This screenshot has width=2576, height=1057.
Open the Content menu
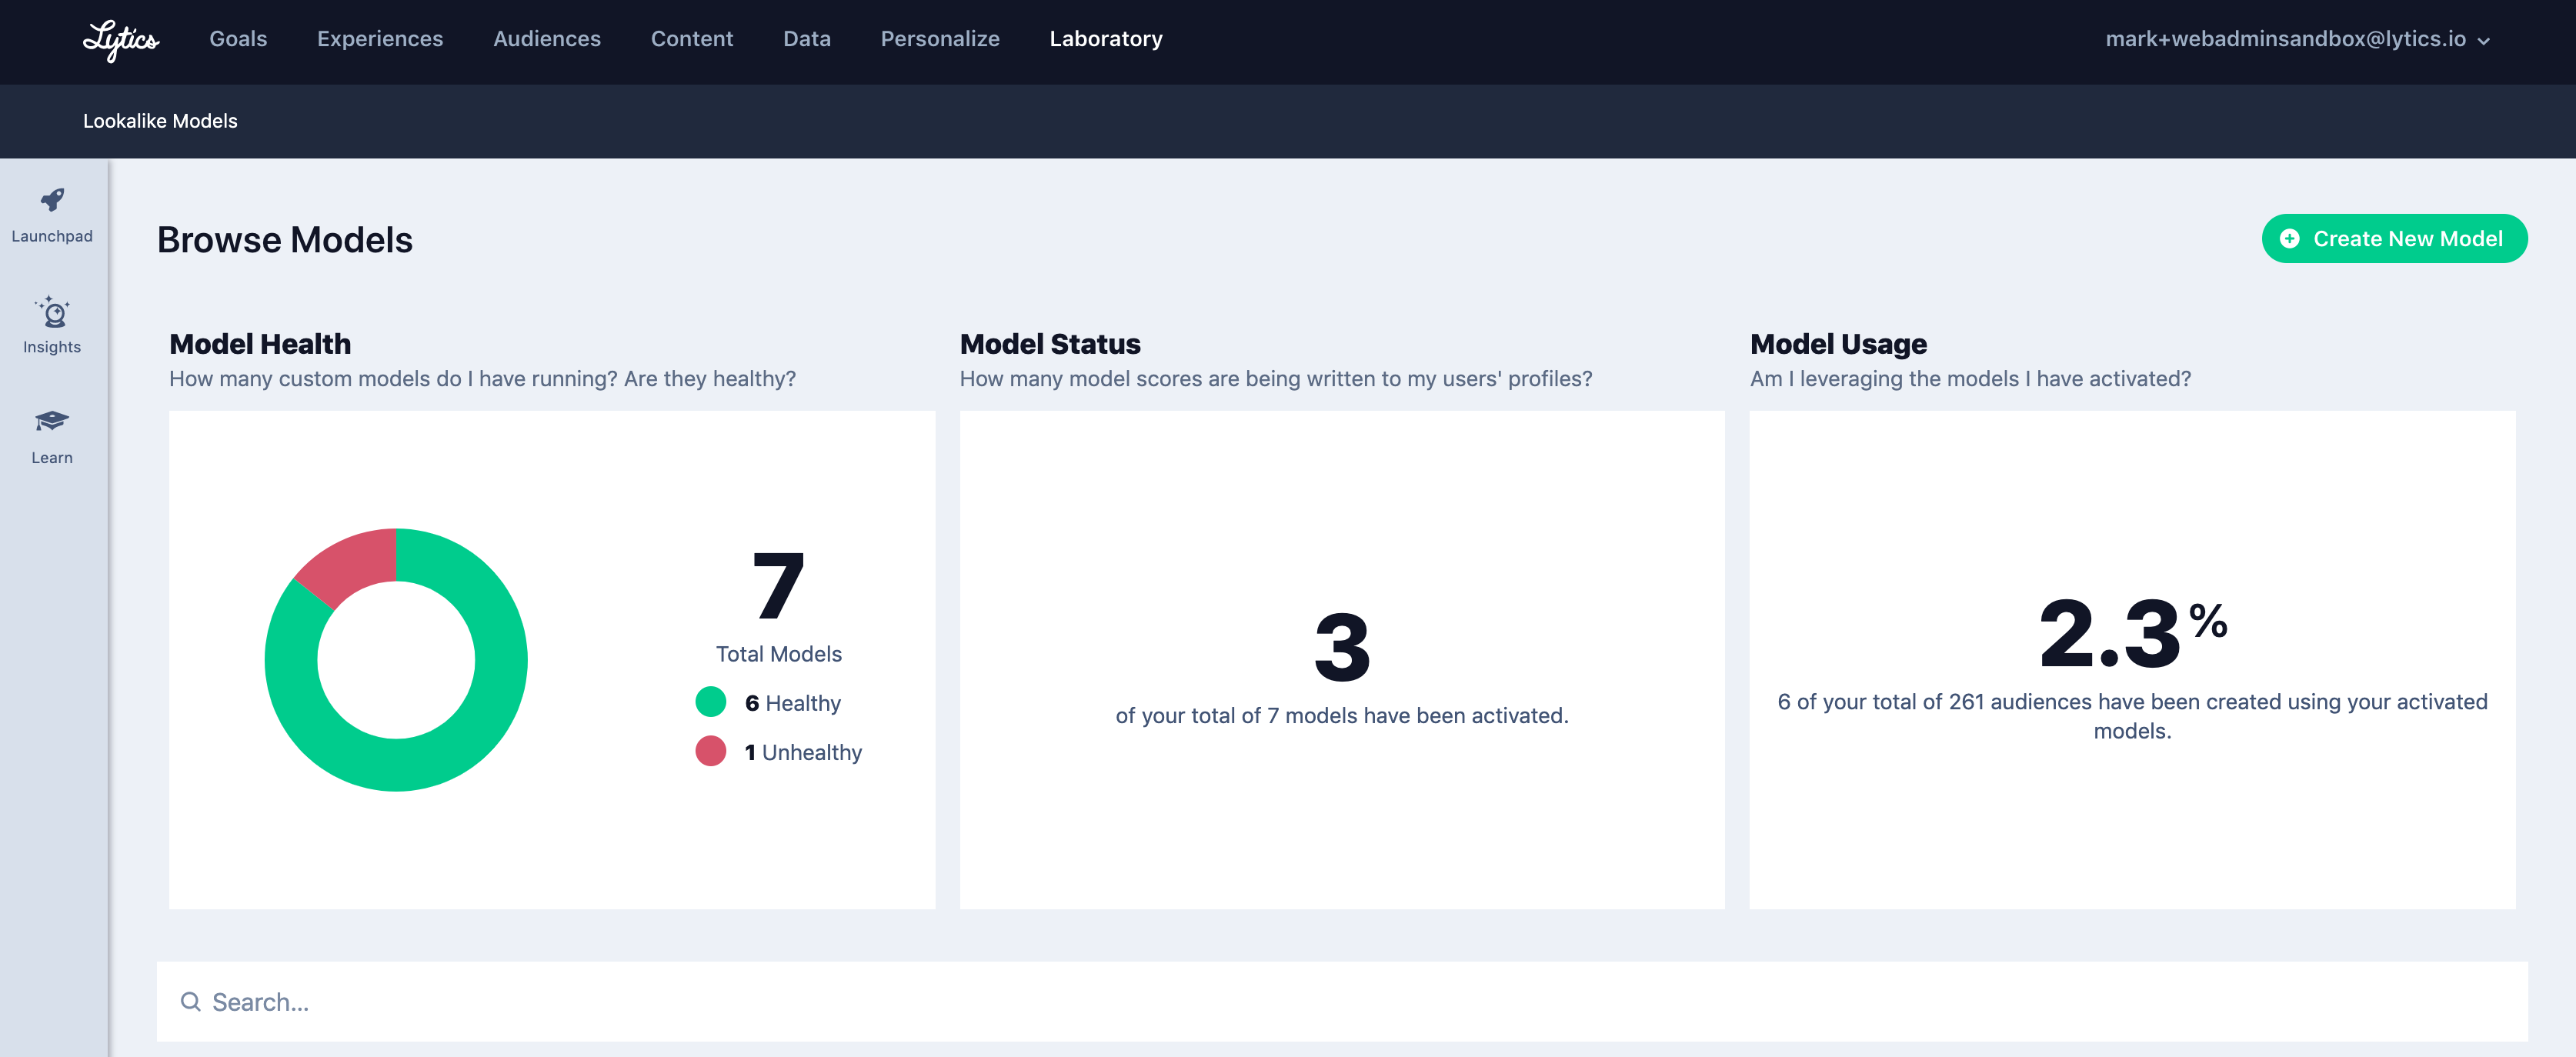692,39
